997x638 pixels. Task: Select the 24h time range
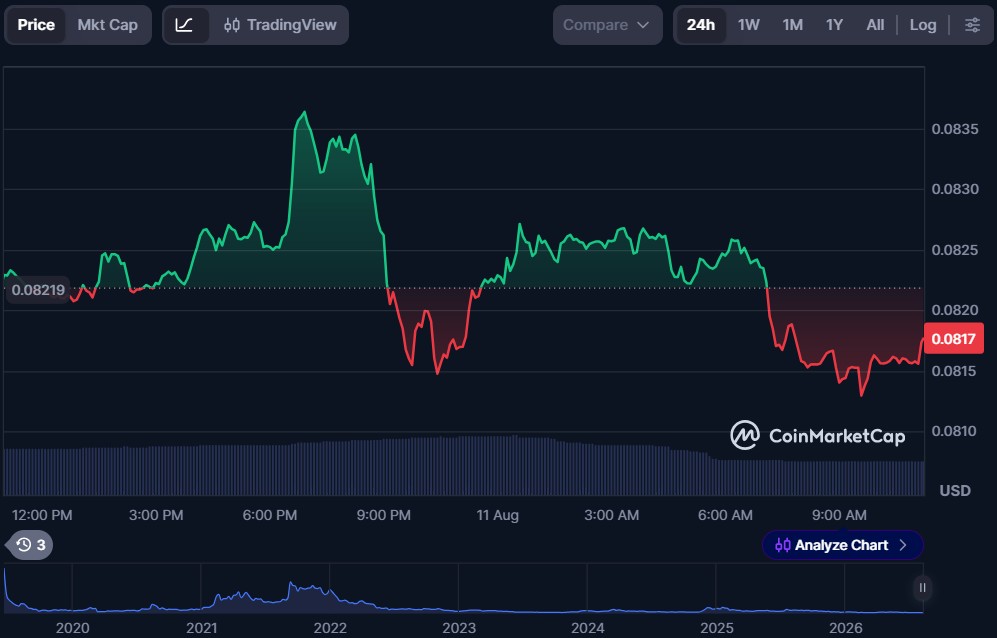click(701, 25)
